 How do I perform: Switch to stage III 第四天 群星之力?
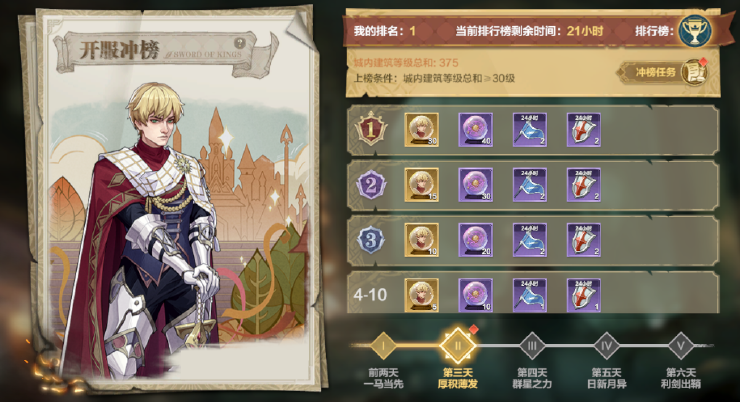pyautogui.click(x=532, y=346)
